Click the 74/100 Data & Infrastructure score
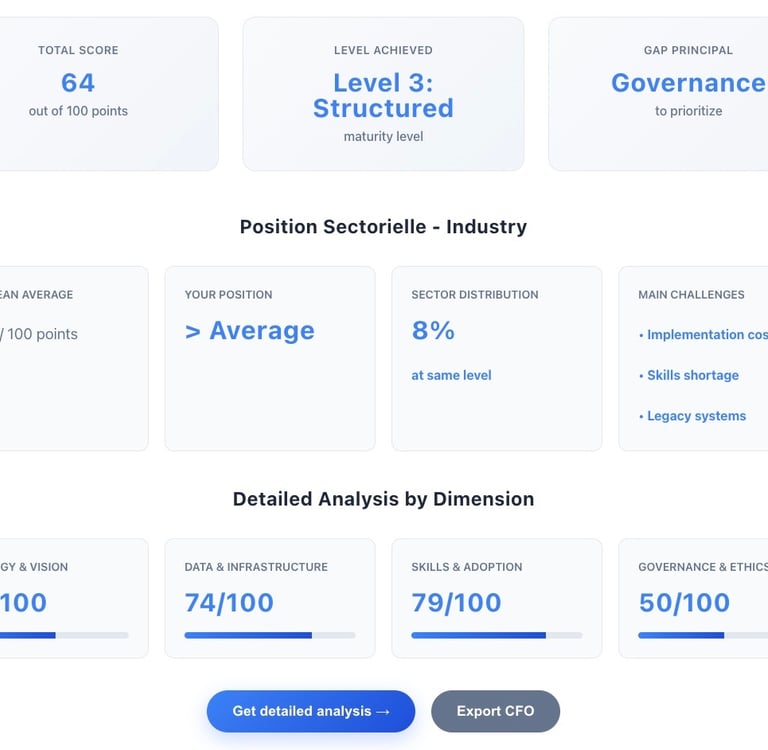Image resolution: width=768 pixels, height=750 pixels. [x=229, y=602]
